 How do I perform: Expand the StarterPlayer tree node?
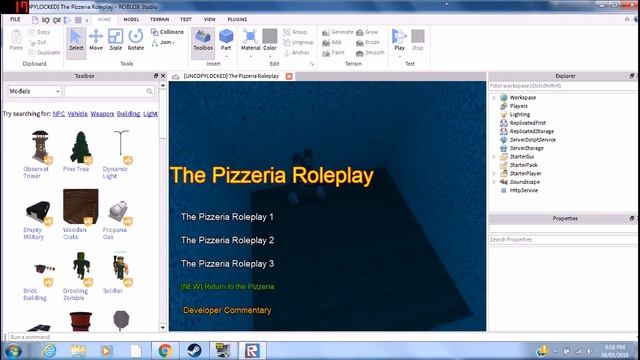point(494,173)
